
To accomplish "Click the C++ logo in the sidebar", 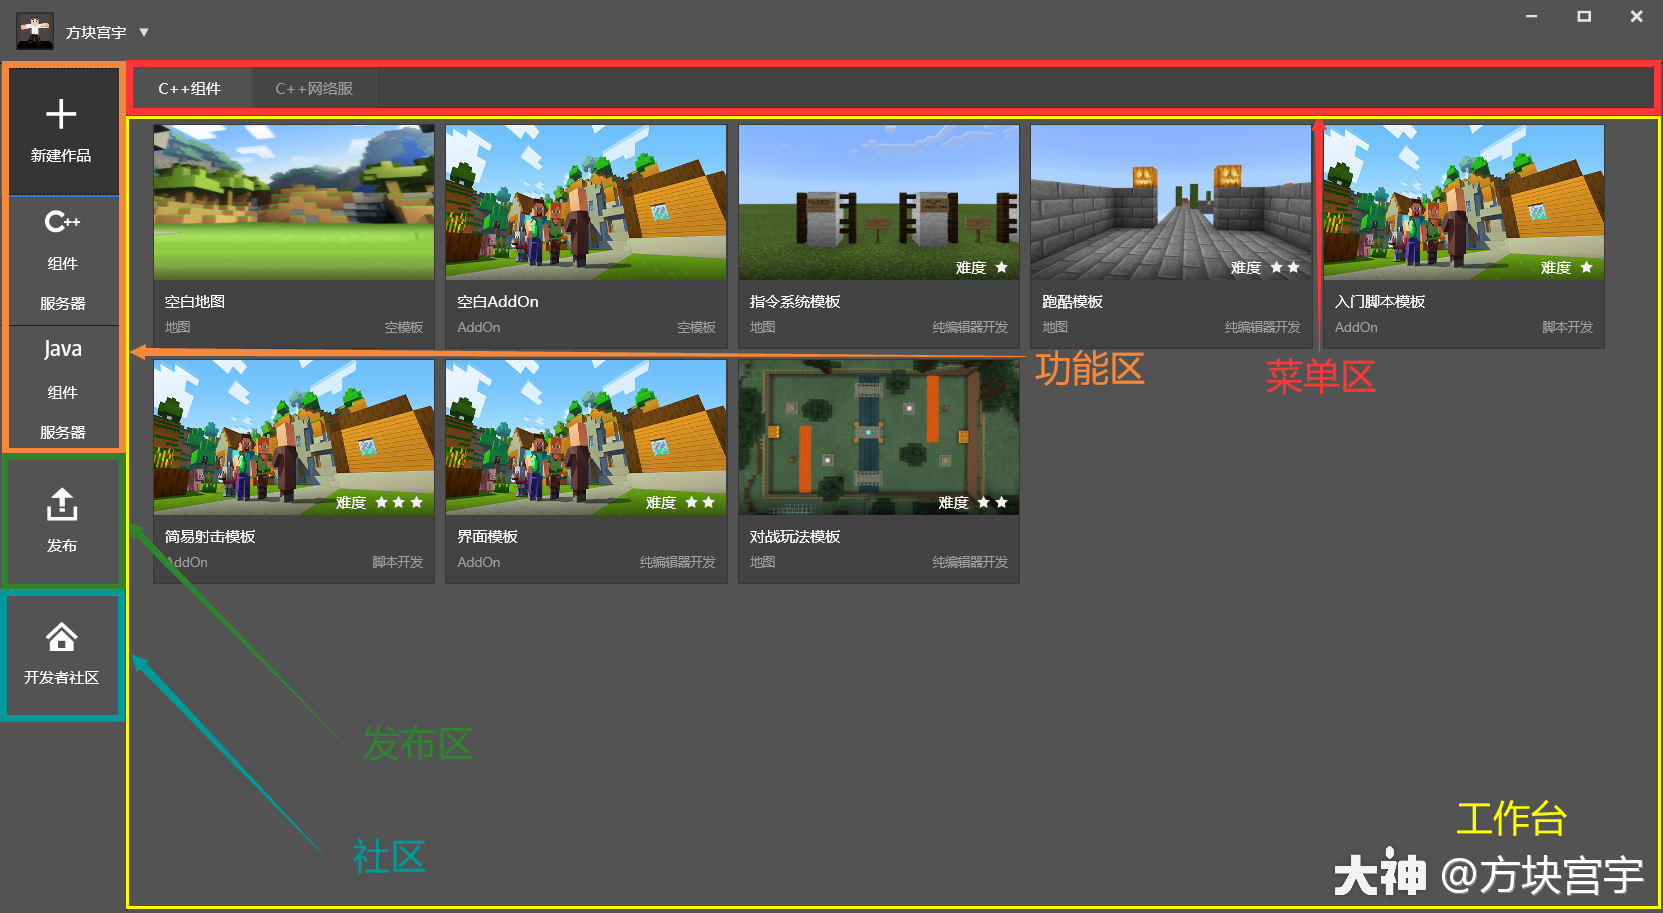I will click(x=62, y=222).
